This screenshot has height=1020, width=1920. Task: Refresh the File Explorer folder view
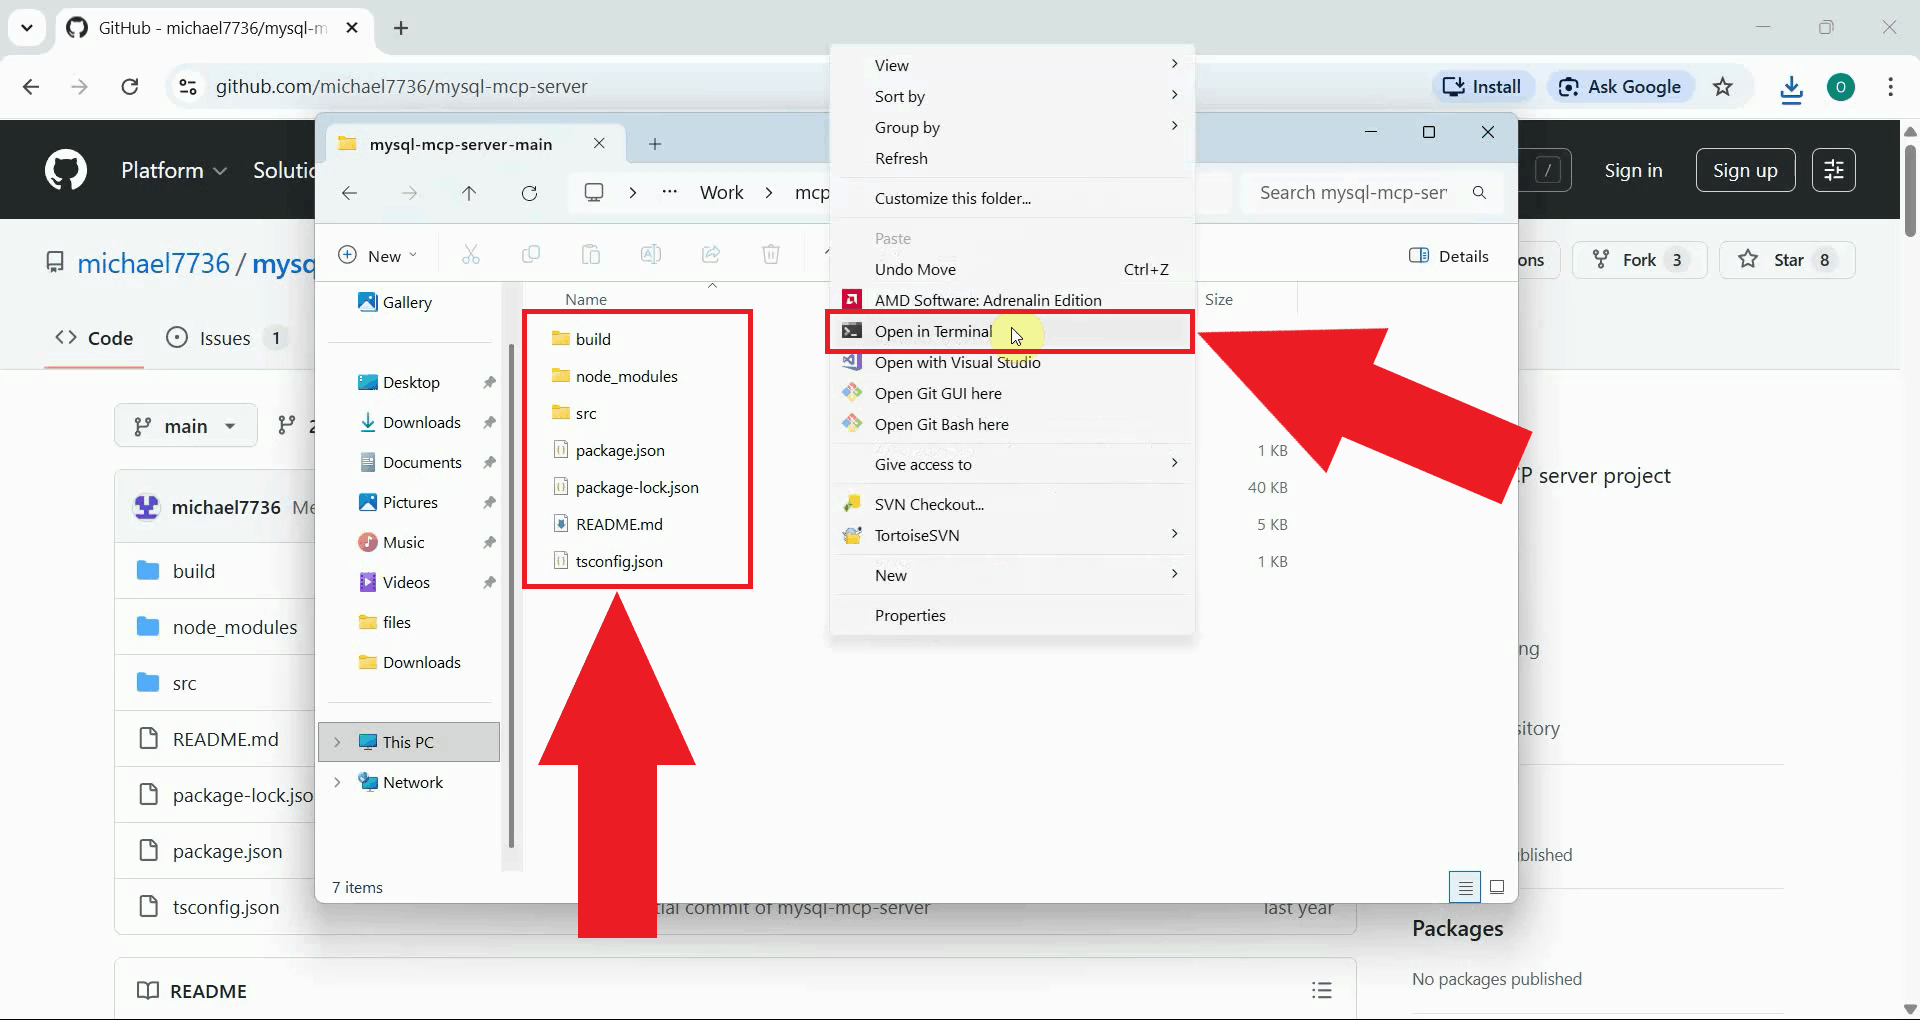tap(529, 193)
